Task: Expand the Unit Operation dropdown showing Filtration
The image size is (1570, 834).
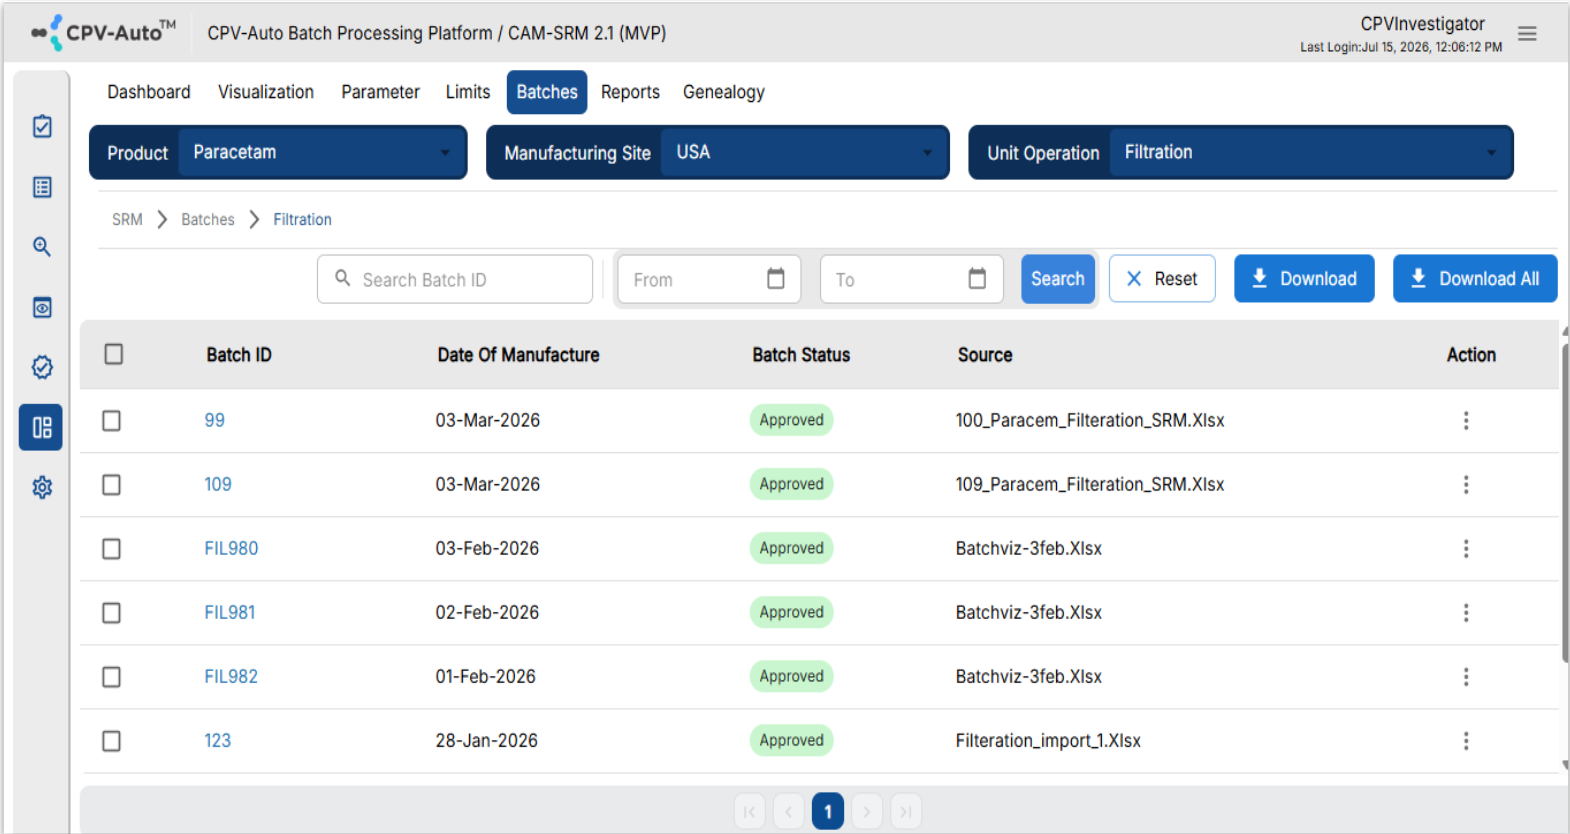Action: pyautogui.click(x=1310, y=152)
